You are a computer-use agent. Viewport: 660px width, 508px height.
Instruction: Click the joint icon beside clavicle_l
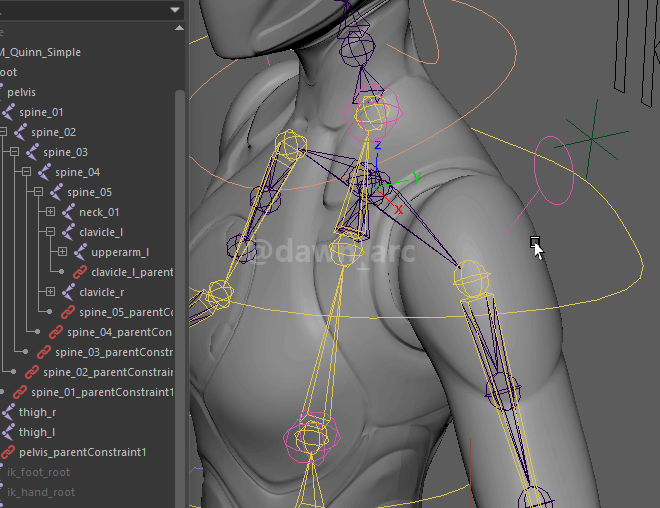click(x=69, y=232)
